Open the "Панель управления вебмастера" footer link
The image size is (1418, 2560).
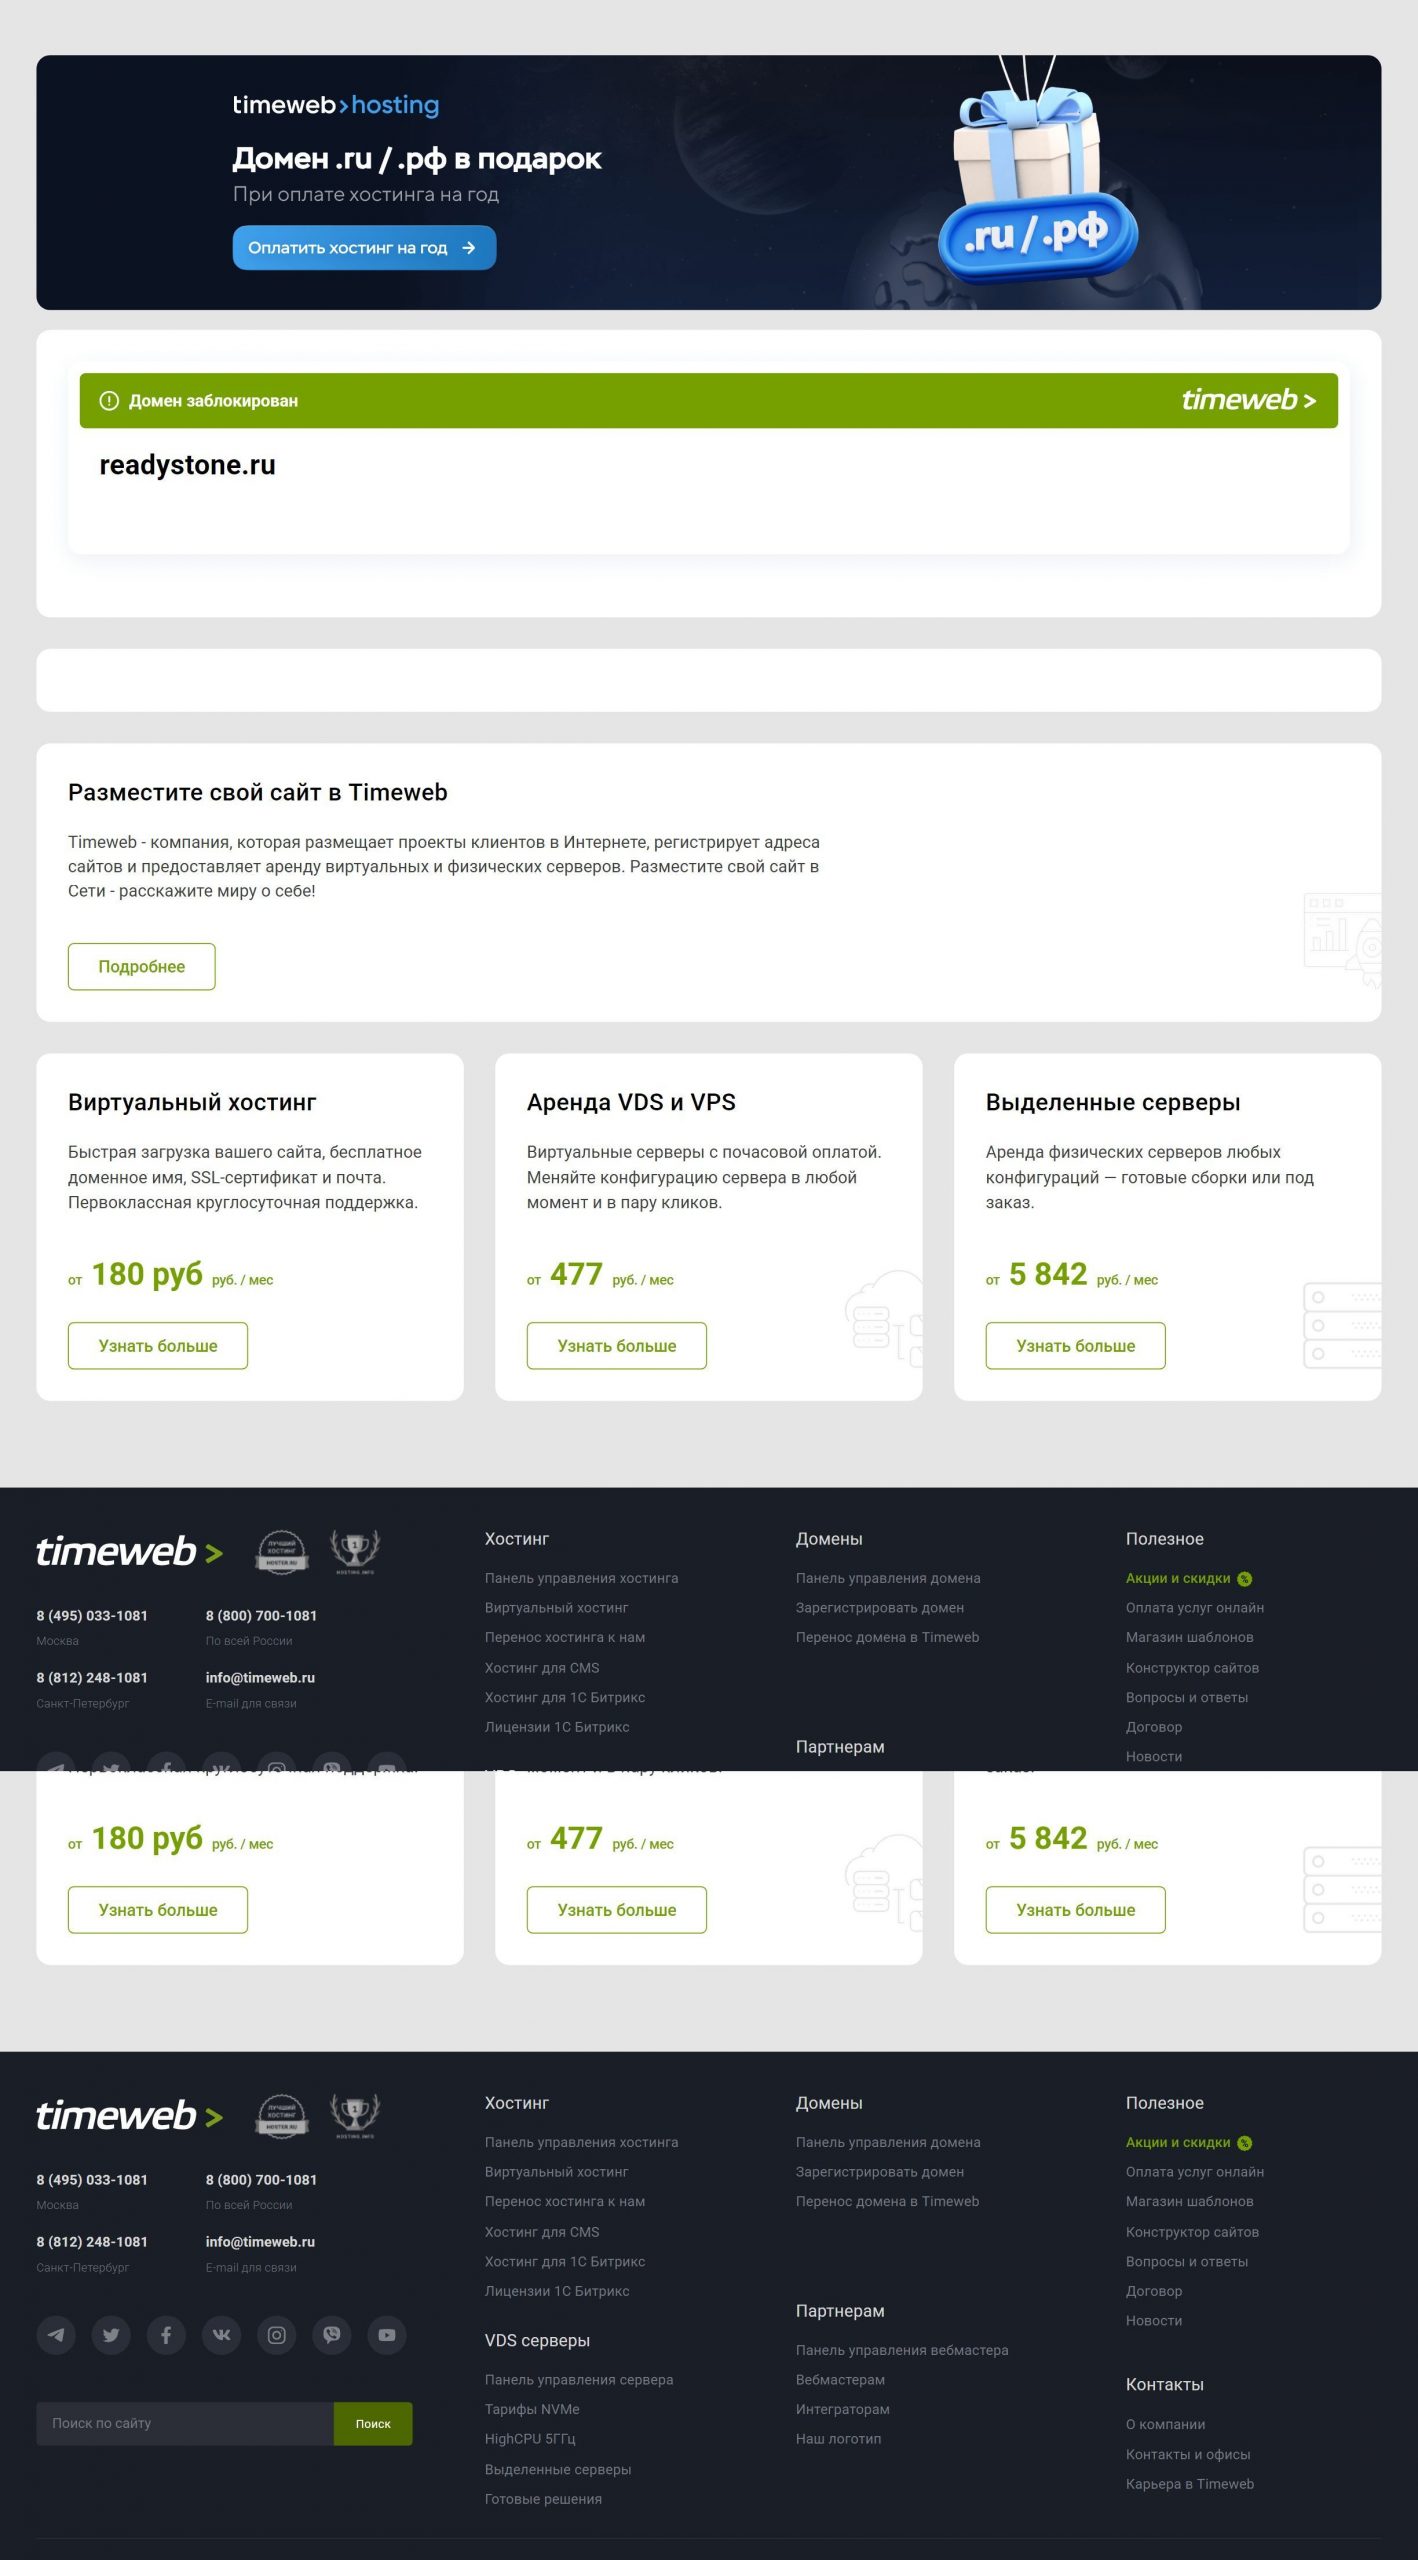click(x=902, y=2350)
